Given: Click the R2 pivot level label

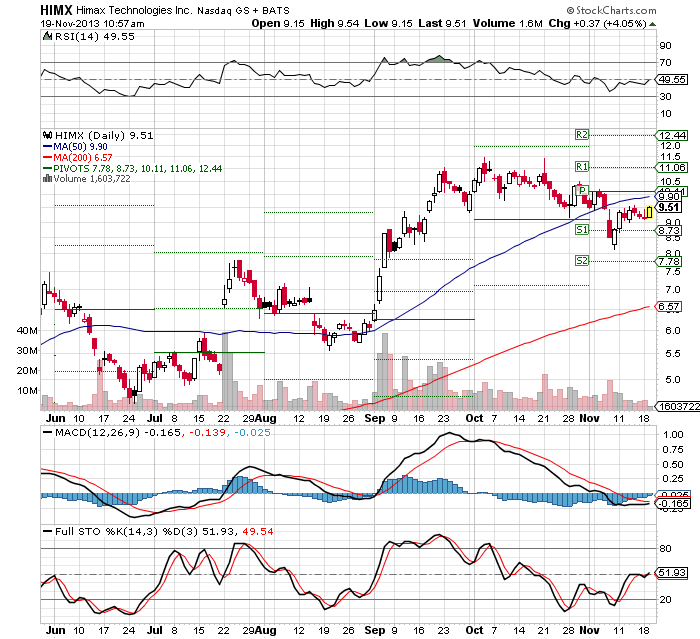Looking at the screenshot, I should (582, 135).
